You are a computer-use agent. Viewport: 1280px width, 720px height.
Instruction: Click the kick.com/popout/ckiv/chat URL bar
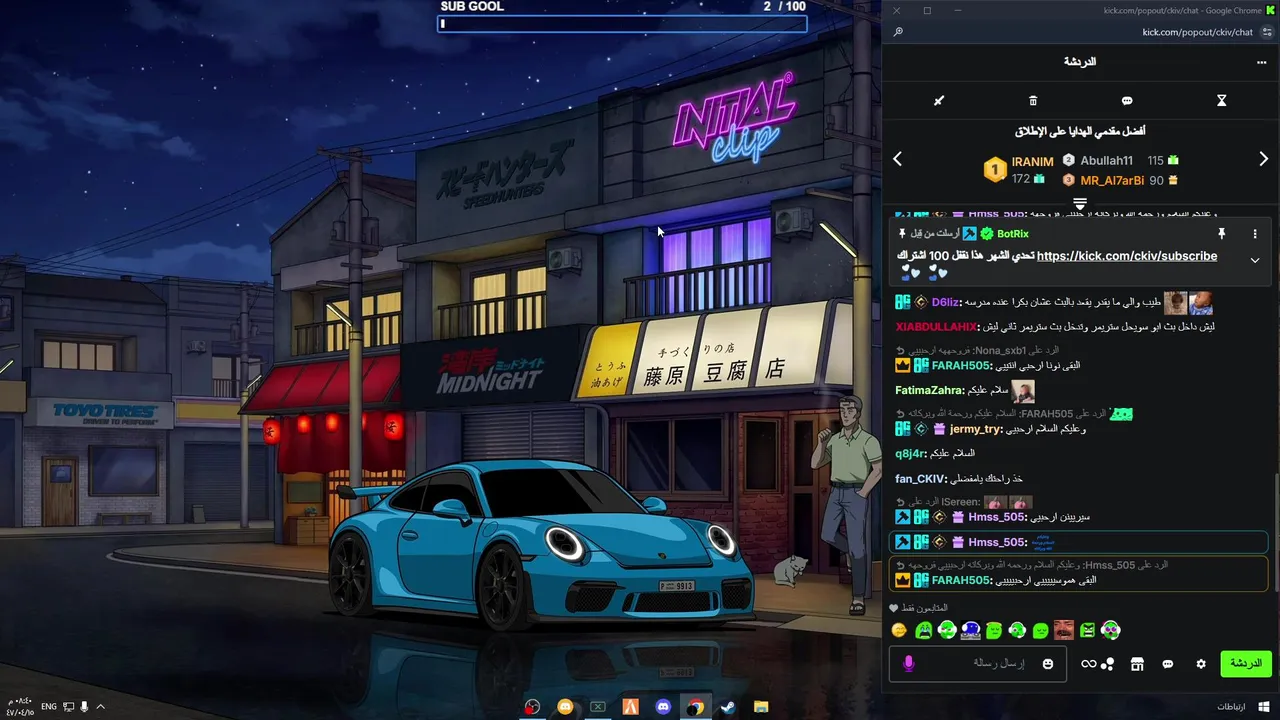[1197, 32]
